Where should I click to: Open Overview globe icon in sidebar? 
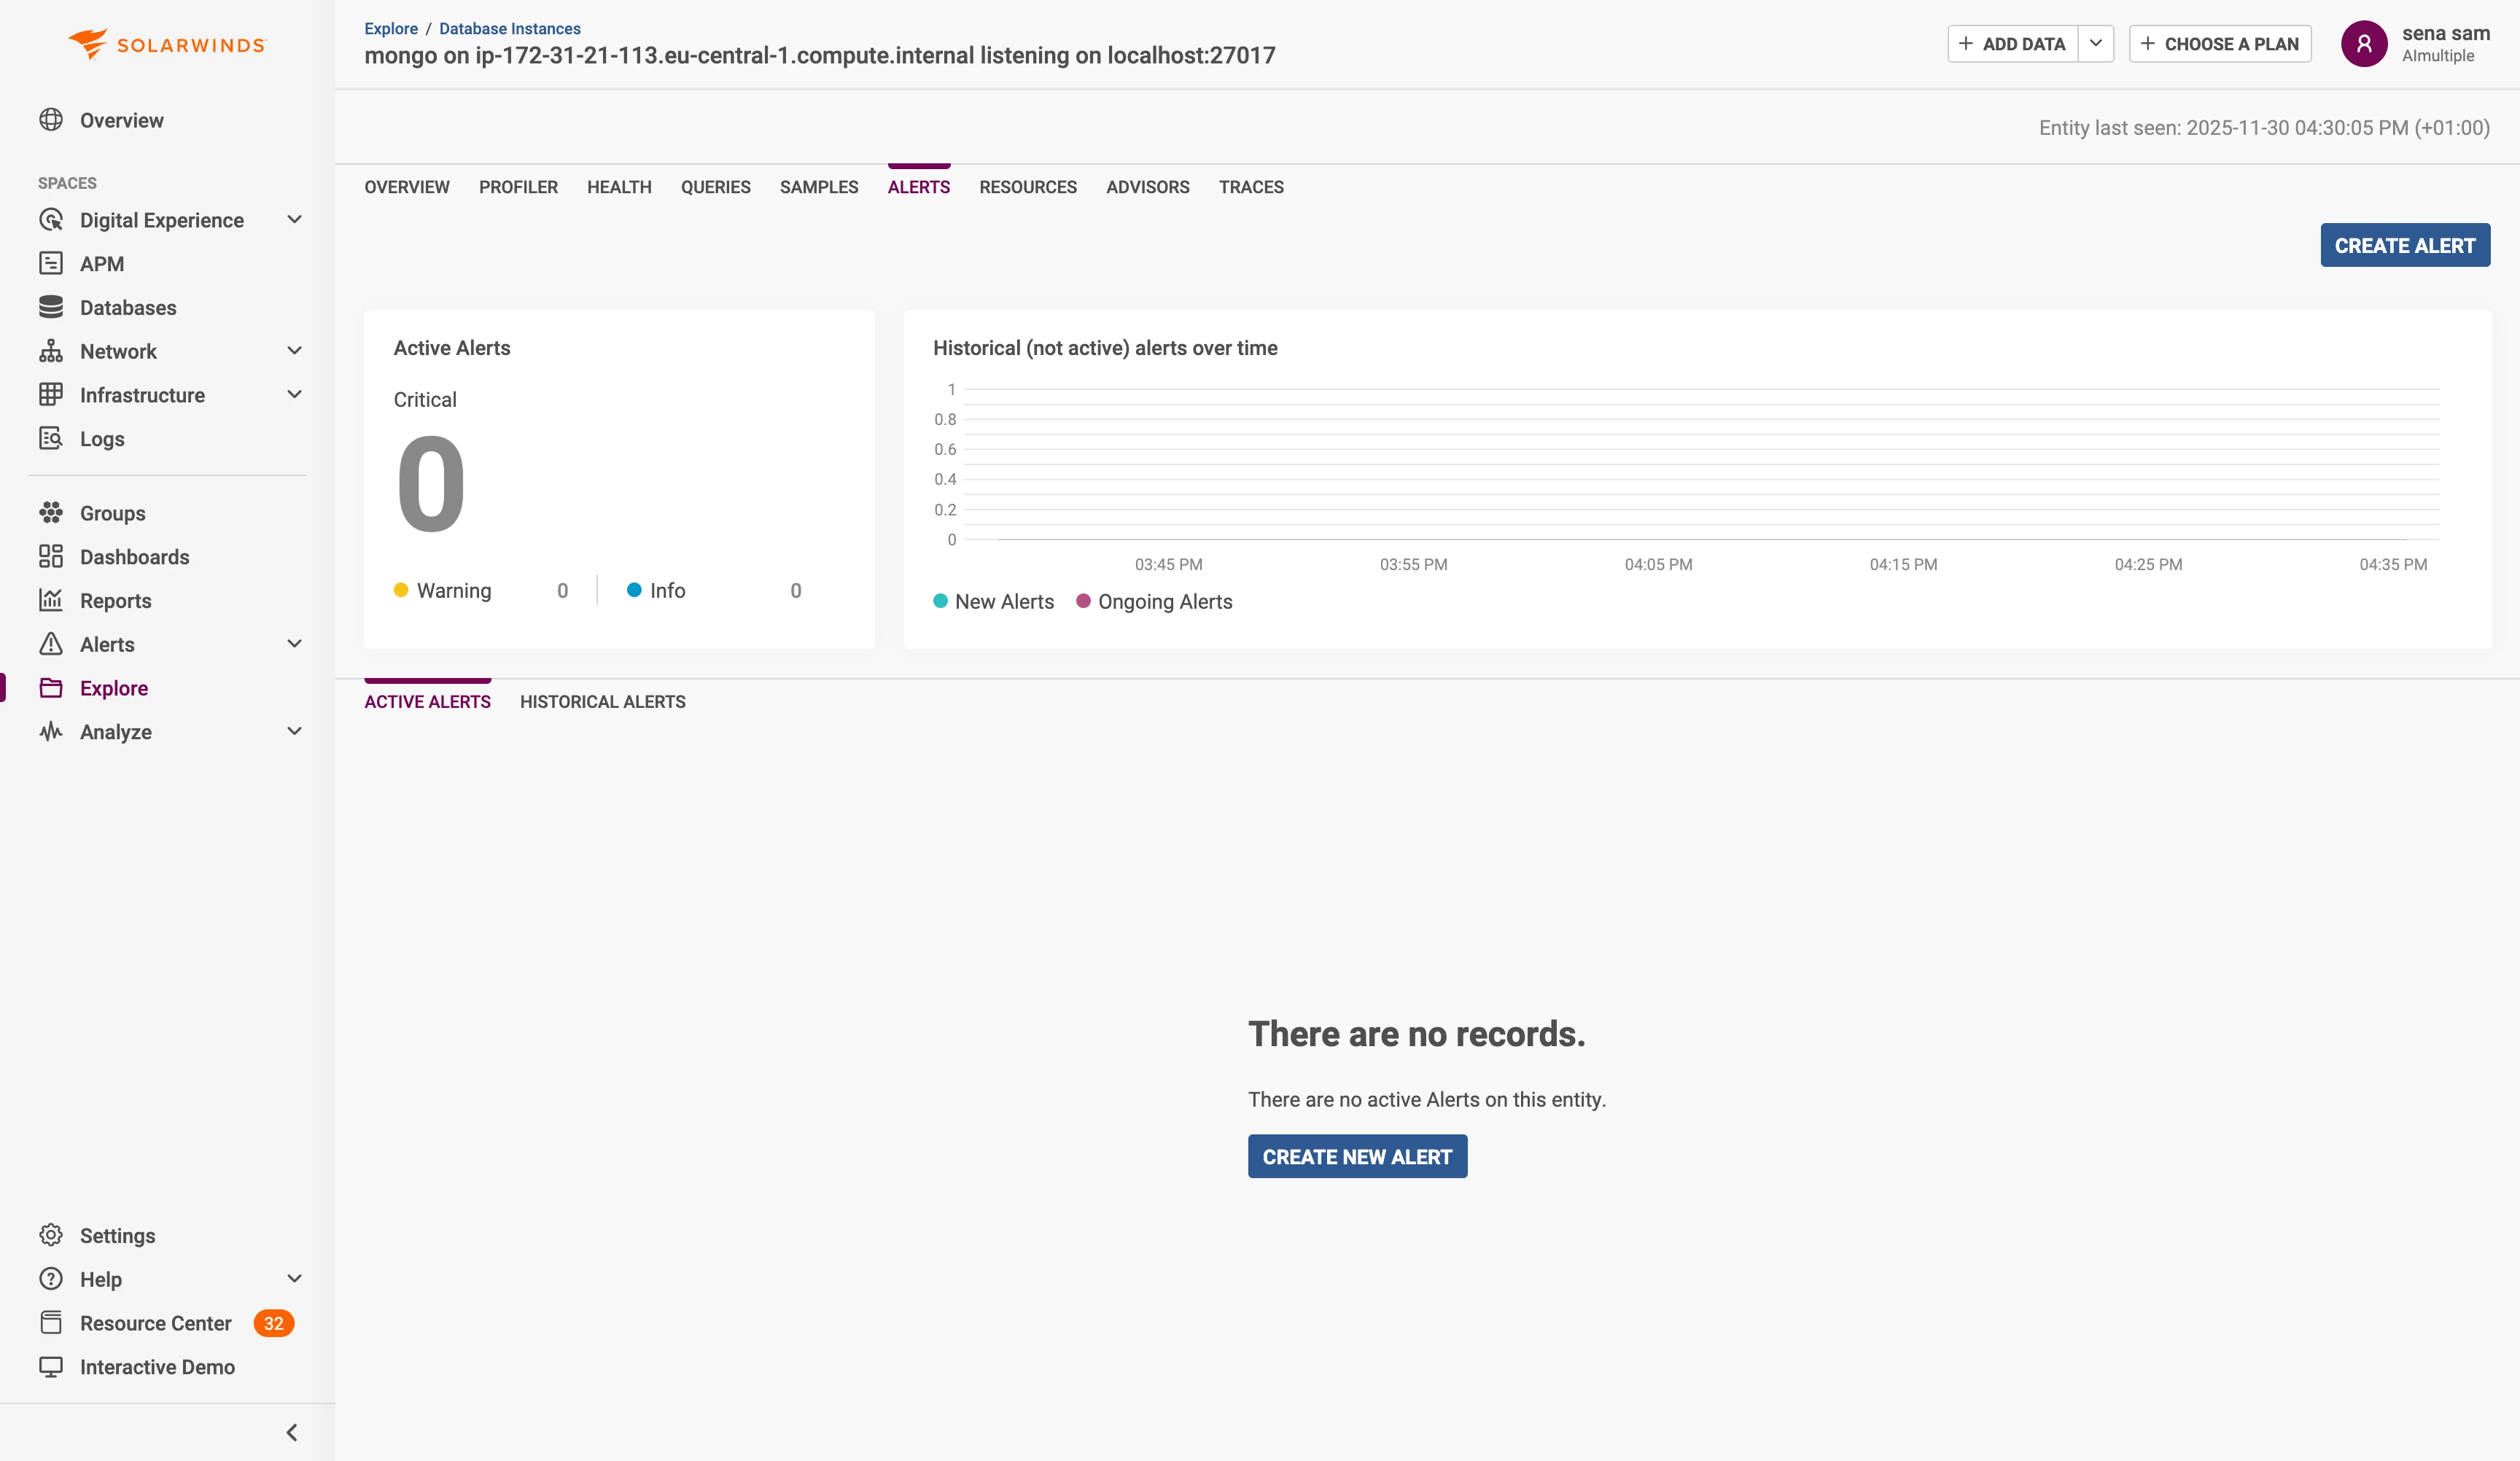click(51, 120)
